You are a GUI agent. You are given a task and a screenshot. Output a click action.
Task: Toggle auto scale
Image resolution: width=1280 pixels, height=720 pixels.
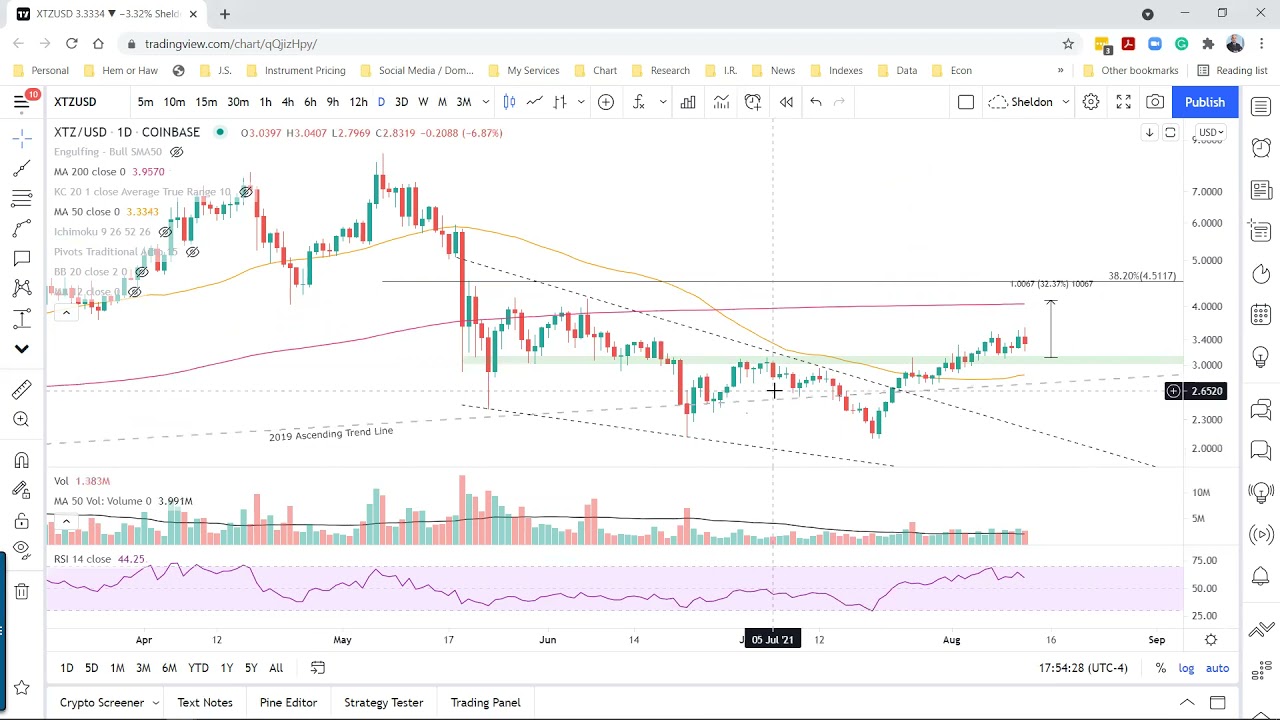pyautogui.click(x=1217, y=668)
